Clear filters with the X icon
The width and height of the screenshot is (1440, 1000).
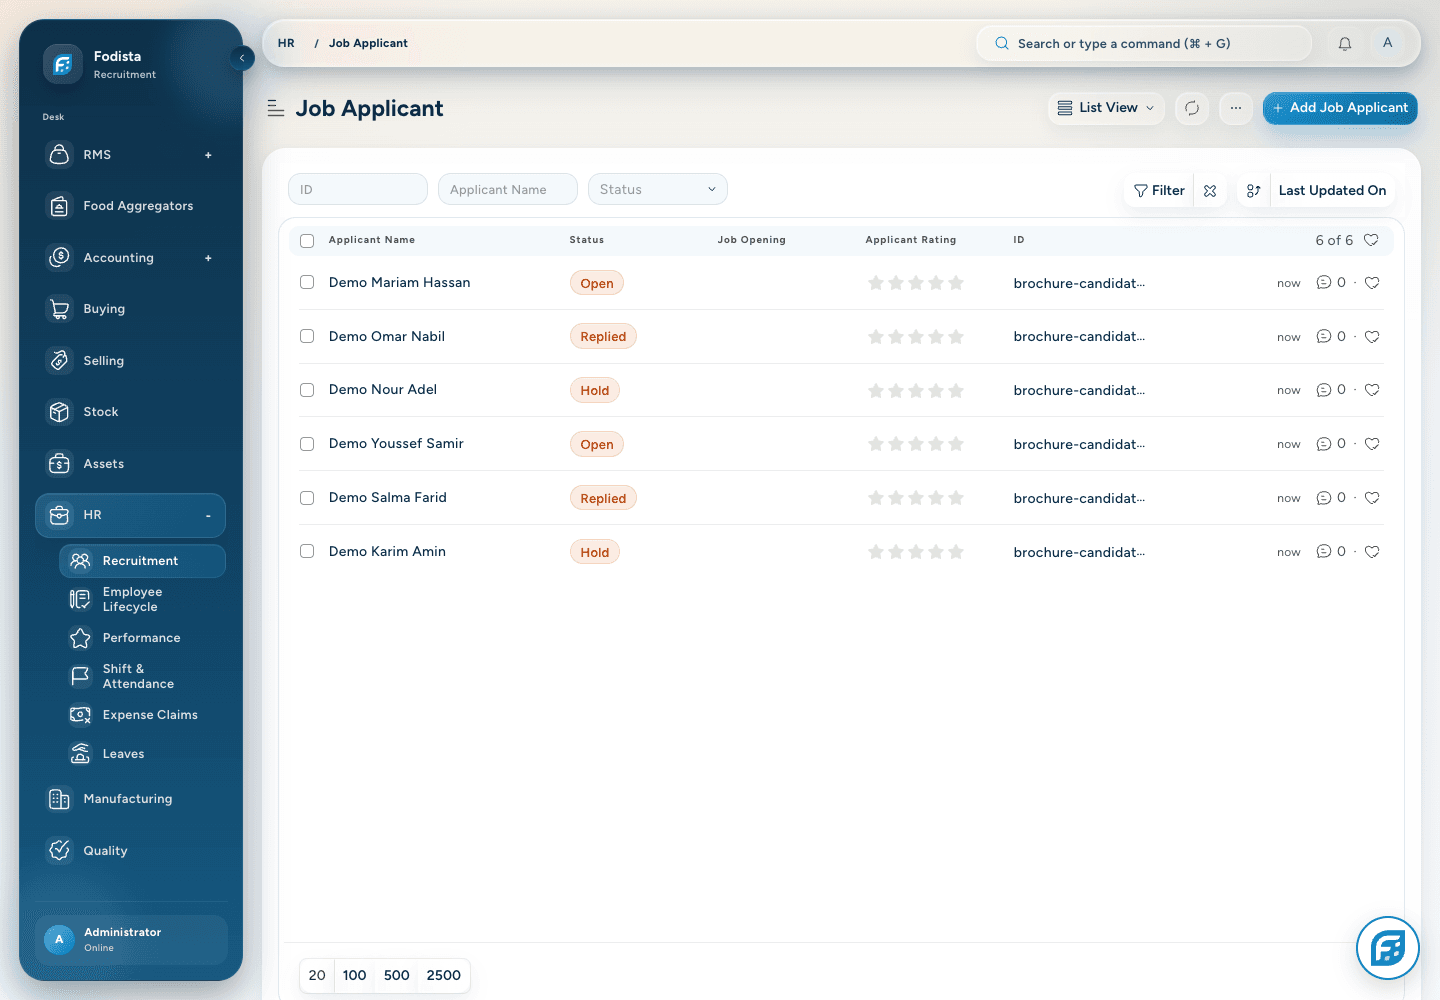click(x=1210, y=191)
